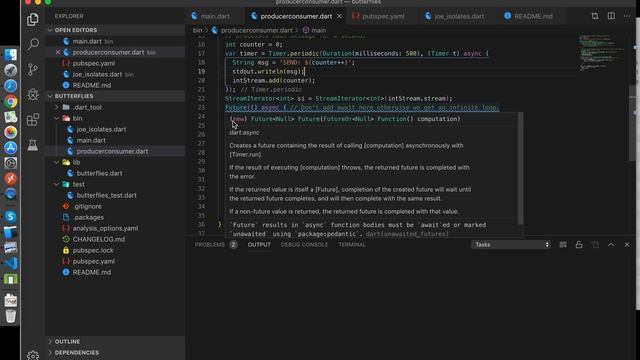640x360 pixels.
Task: Place cursor at line 19 stdout.writeln
Action: click(x=268, y=71)
